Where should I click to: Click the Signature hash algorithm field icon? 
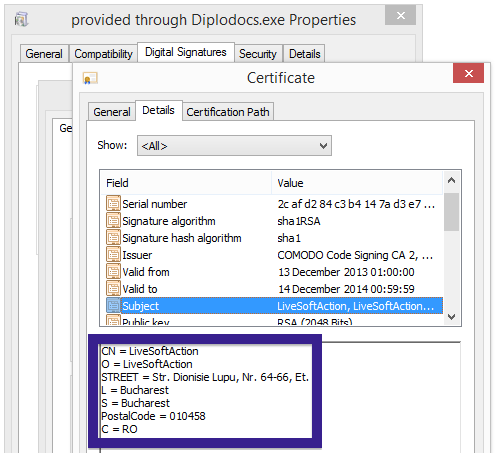click(x=113, y=237)
